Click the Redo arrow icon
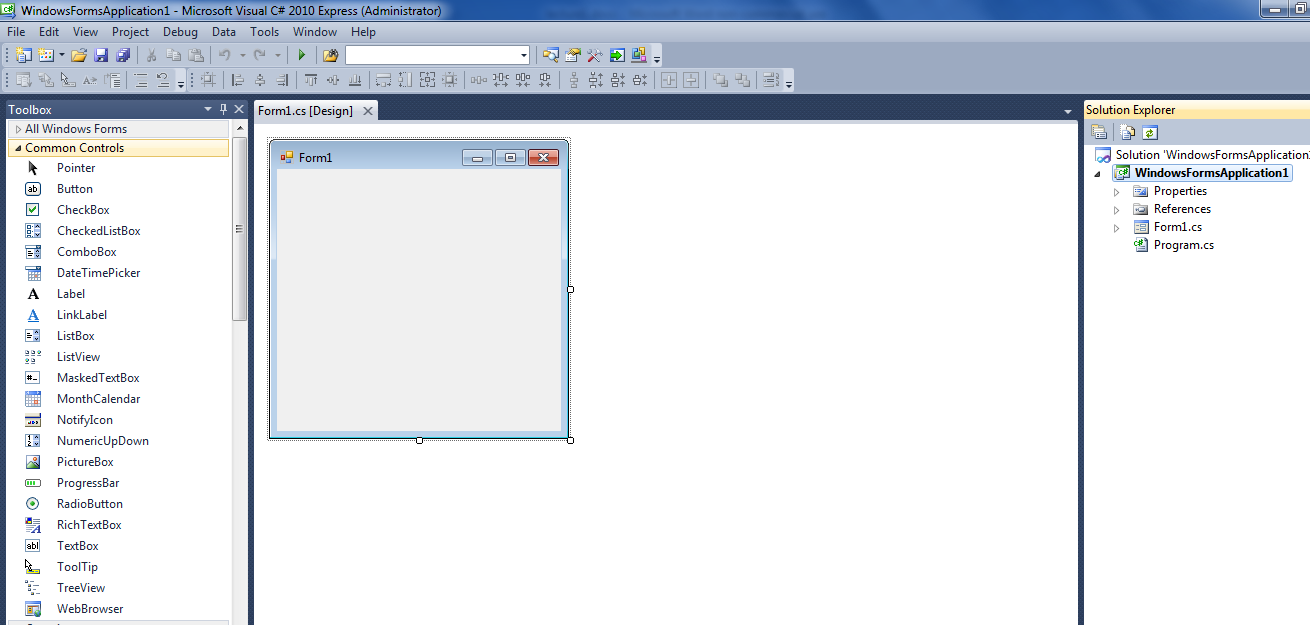Viewport: 1310px width, 625px height. (x=260, y=55)
